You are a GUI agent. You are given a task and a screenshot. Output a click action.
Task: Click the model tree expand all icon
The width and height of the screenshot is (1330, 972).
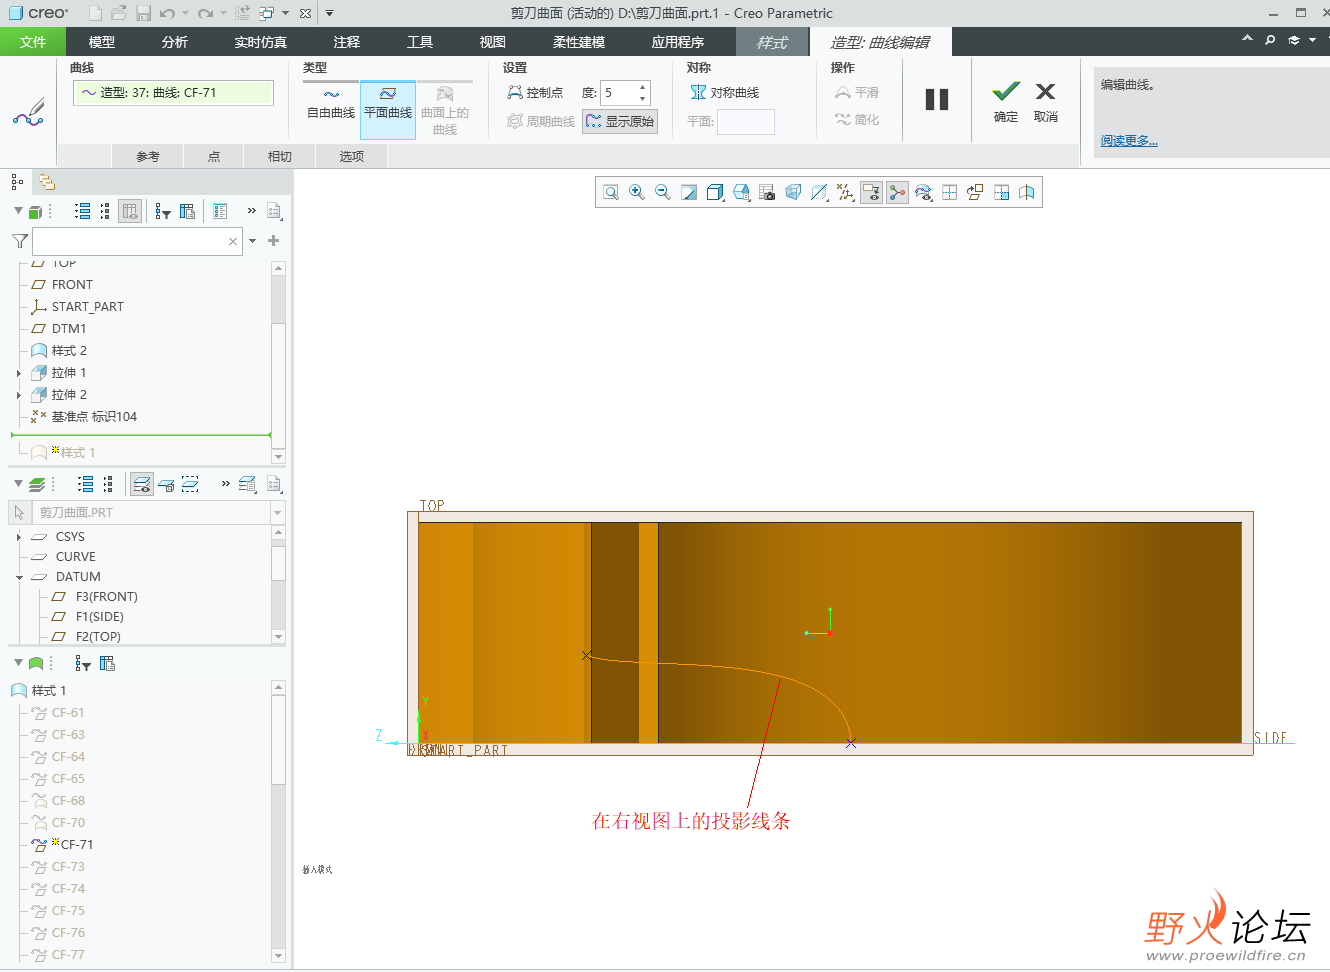click(83, 211)
